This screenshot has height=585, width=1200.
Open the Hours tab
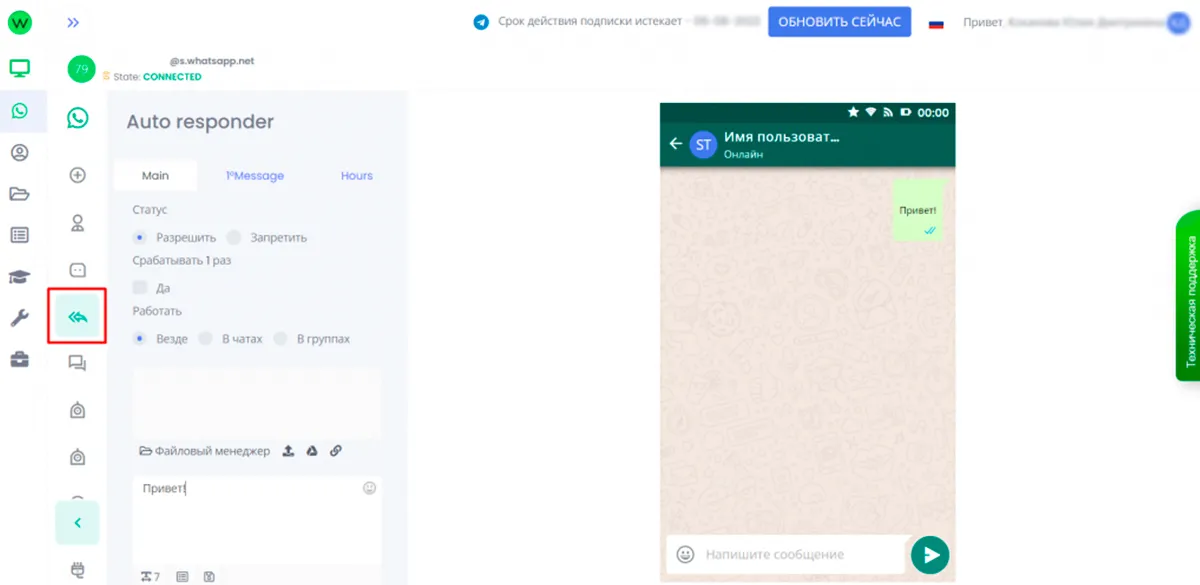[356, 175]
